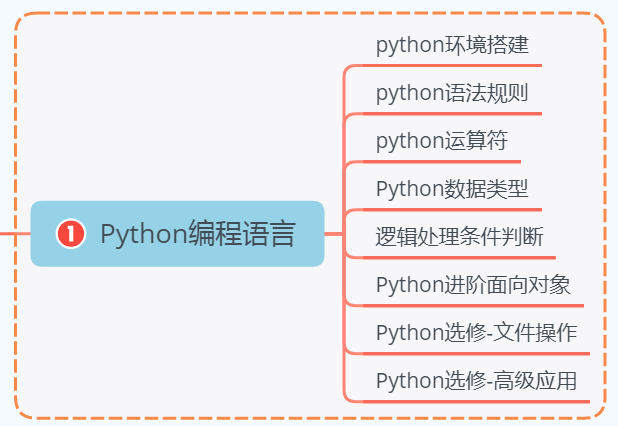618x426 pixels.
Task: Click the underline beneath python语法规则
Action: [452, 113]
